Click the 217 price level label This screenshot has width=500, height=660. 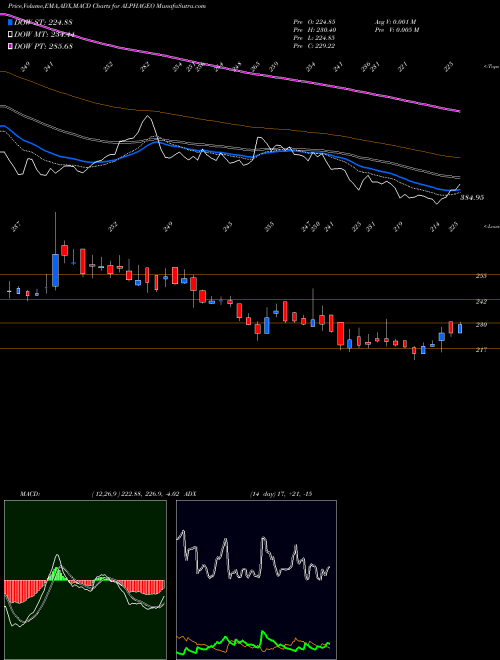pyautogui.click(x=481, y=350)
